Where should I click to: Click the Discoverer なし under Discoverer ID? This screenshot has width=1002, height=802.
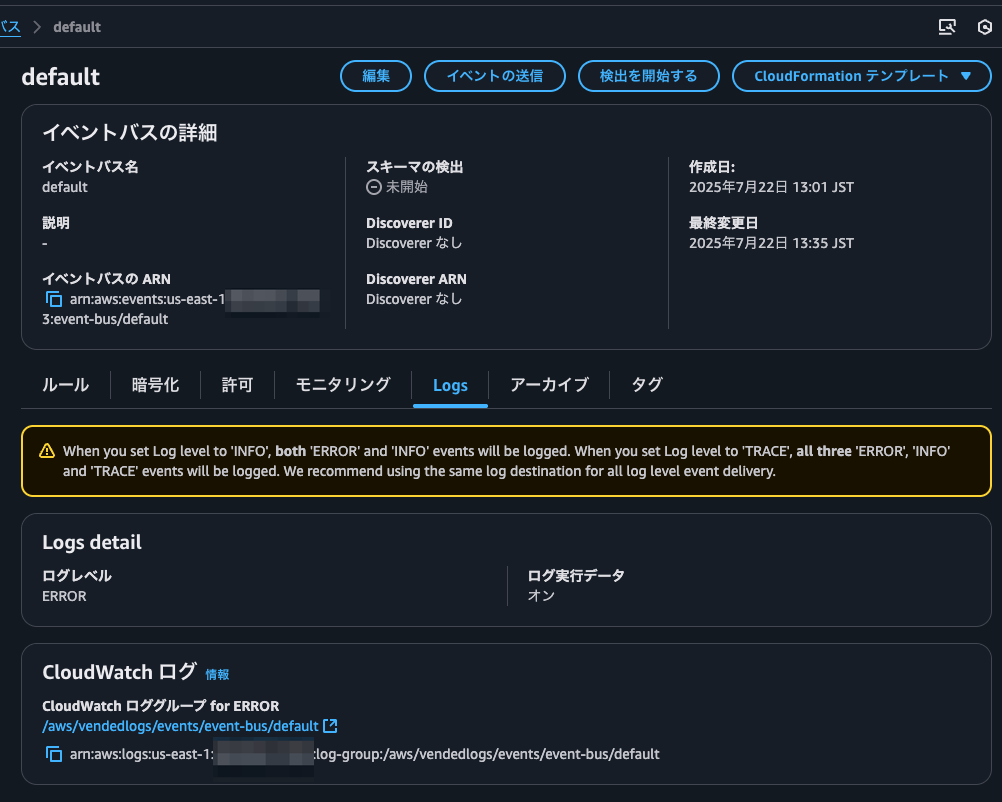tap(414, 243)
